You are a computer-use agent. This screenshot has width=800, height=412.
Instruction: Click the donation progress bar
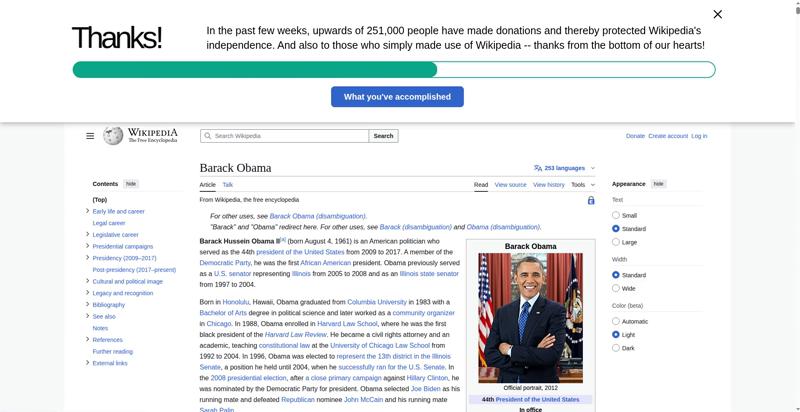click(x=393, y=70)
